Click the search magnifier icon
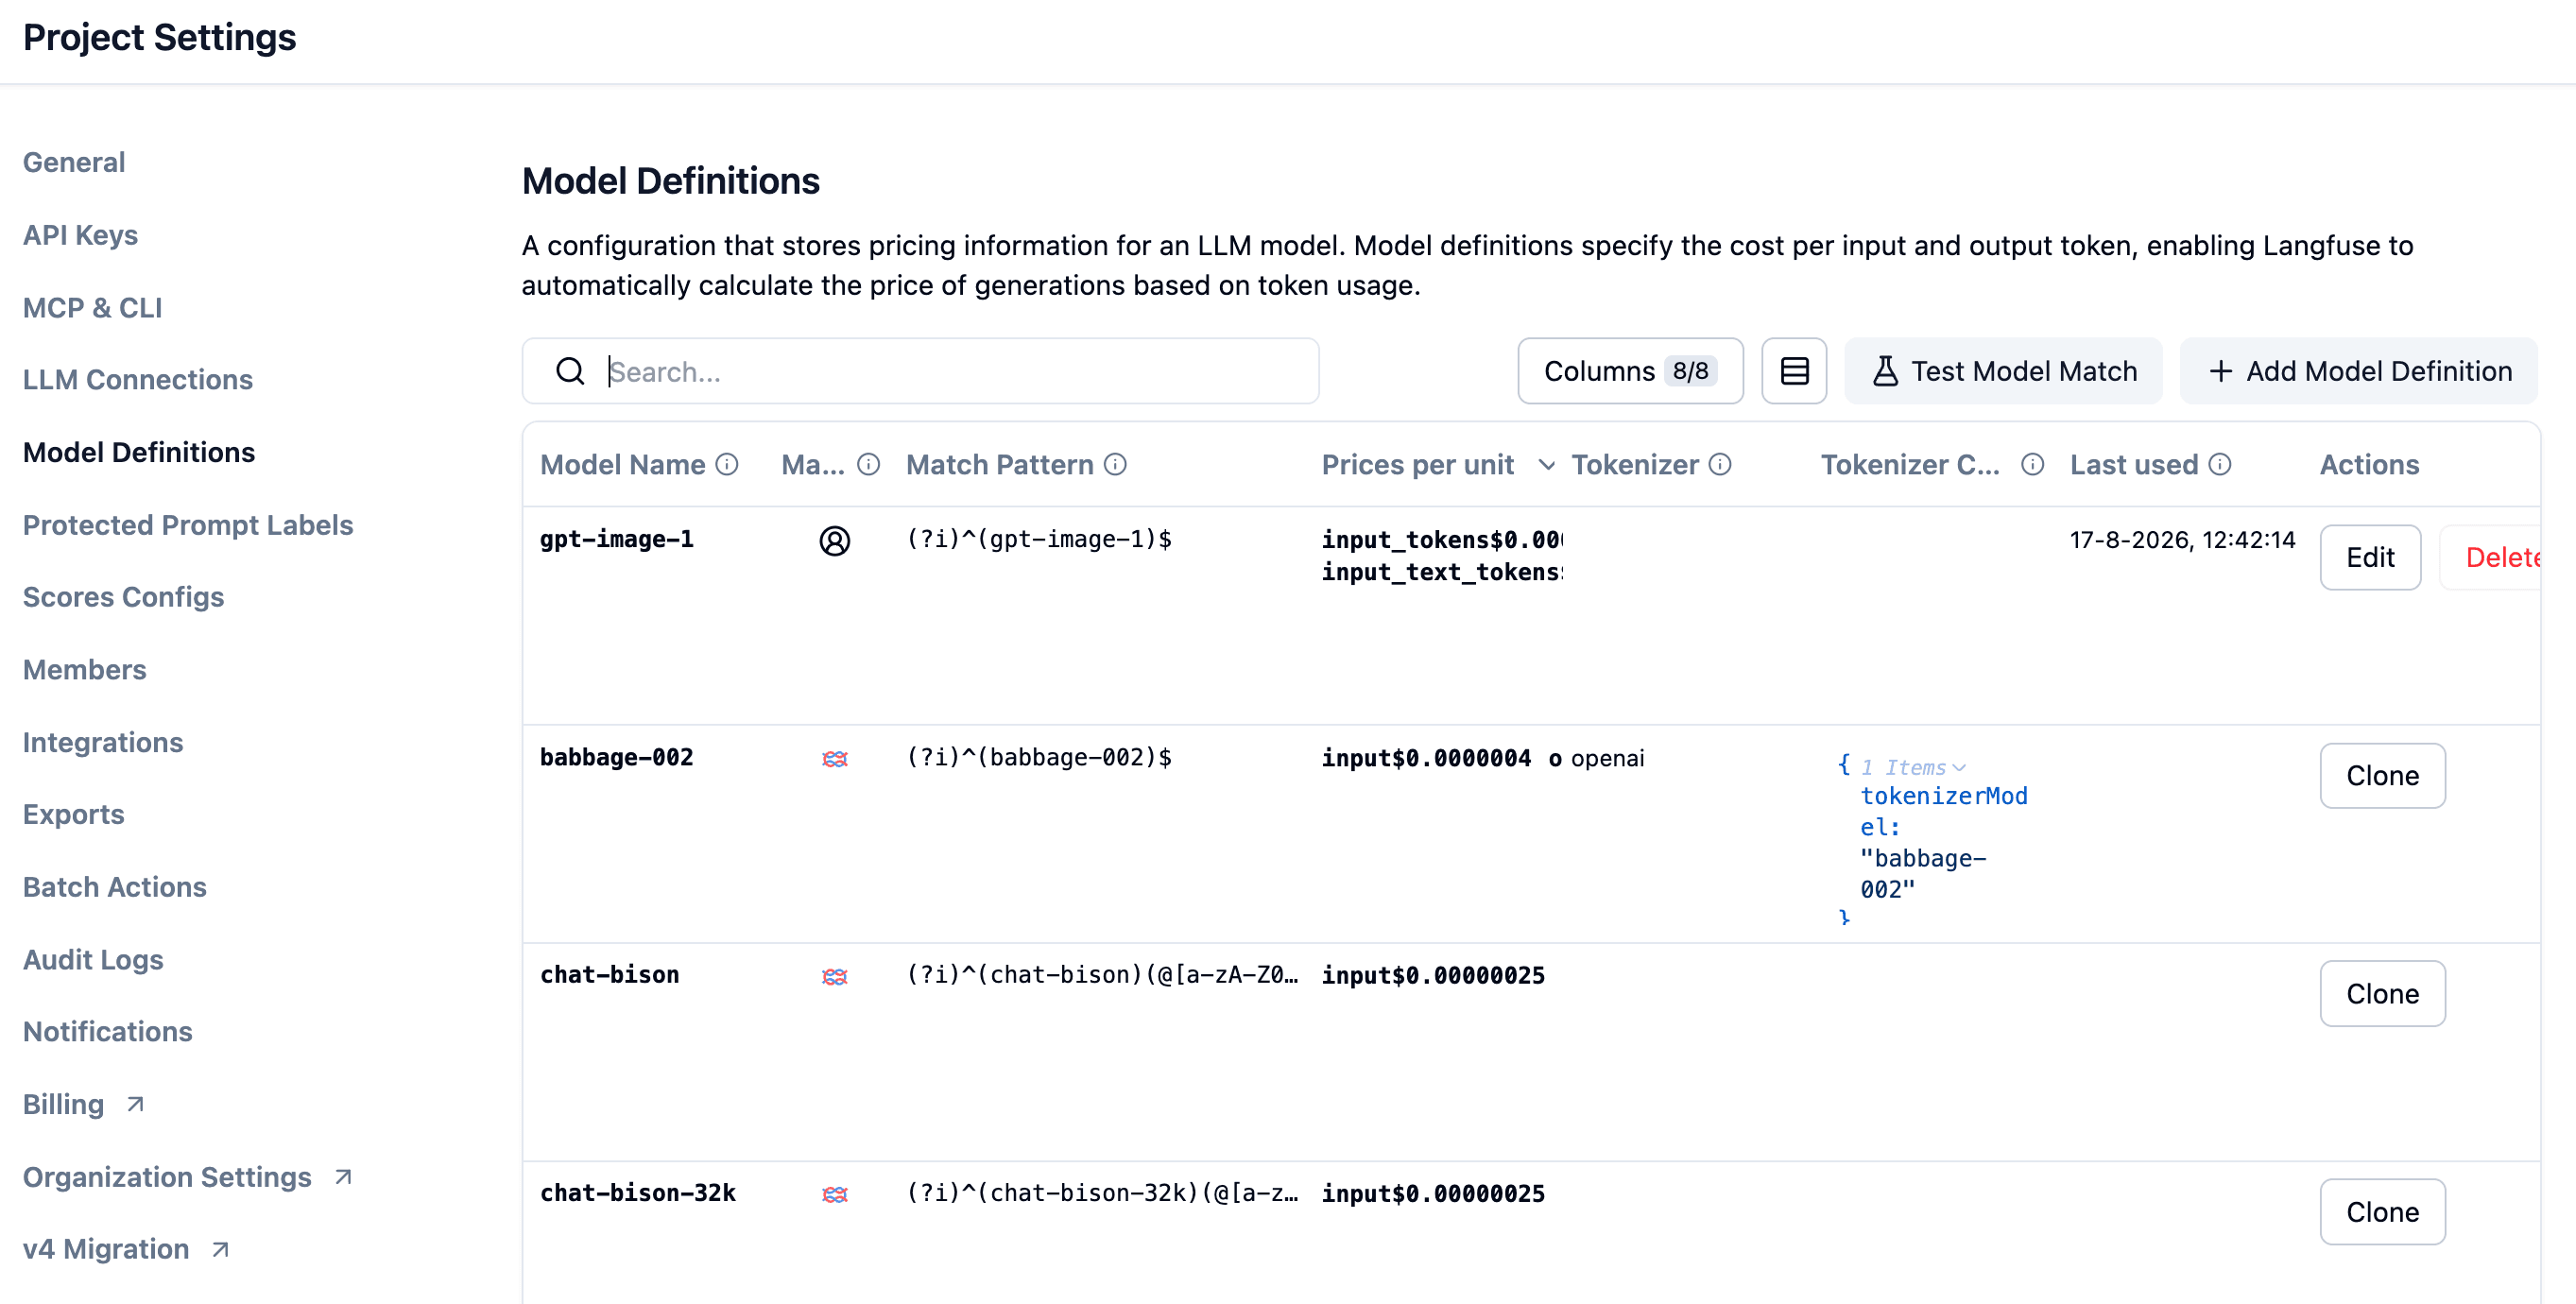2576x1304 pixels. click(570, 371)
